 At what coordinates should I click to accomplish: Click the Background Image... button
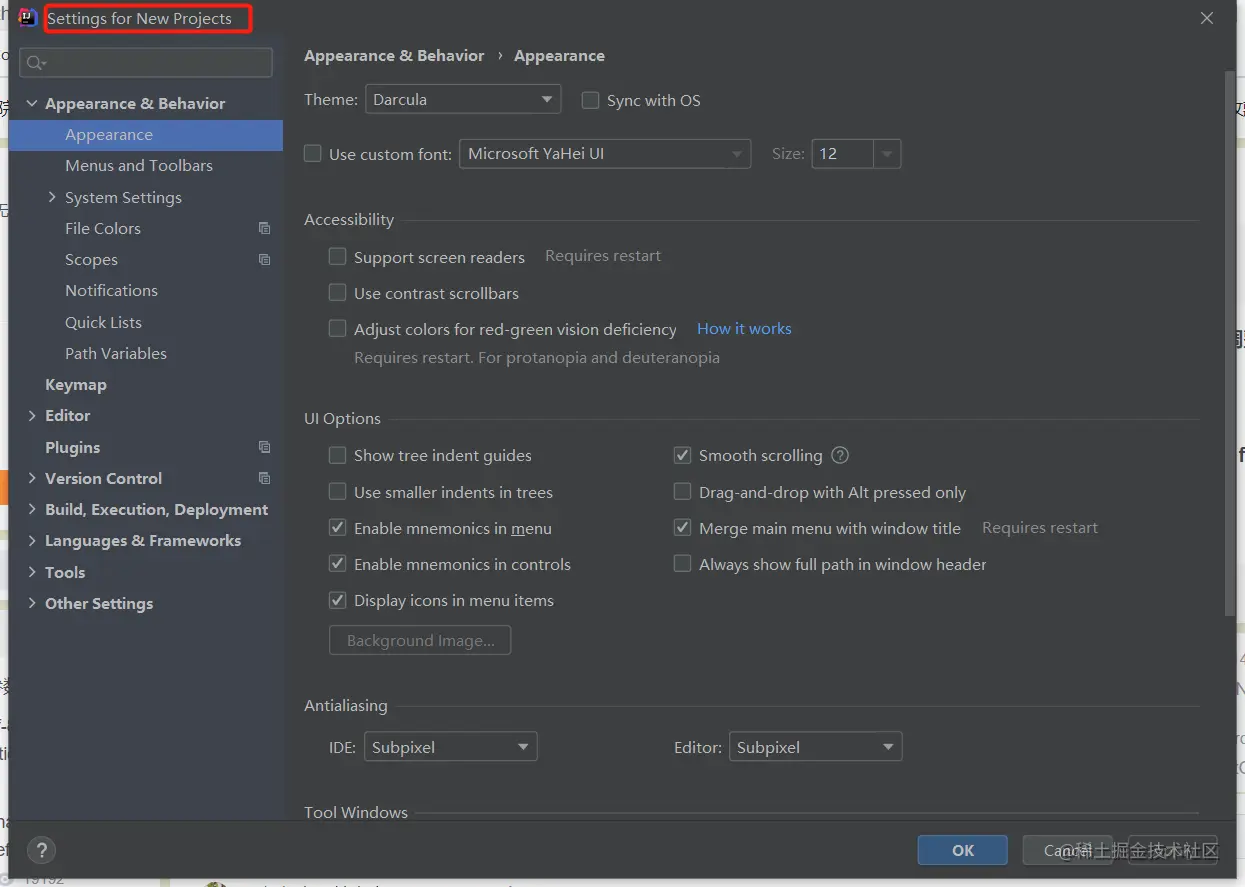tap(420, 640)
